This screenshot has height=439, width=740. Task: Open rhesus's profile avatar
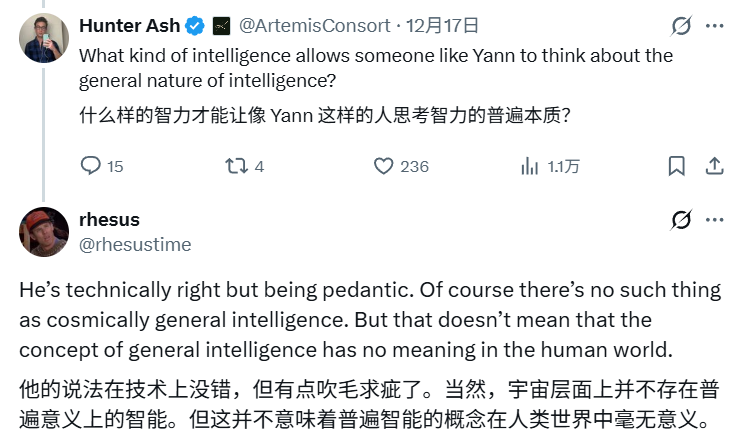pyautogui.click(x=43, y=232)
